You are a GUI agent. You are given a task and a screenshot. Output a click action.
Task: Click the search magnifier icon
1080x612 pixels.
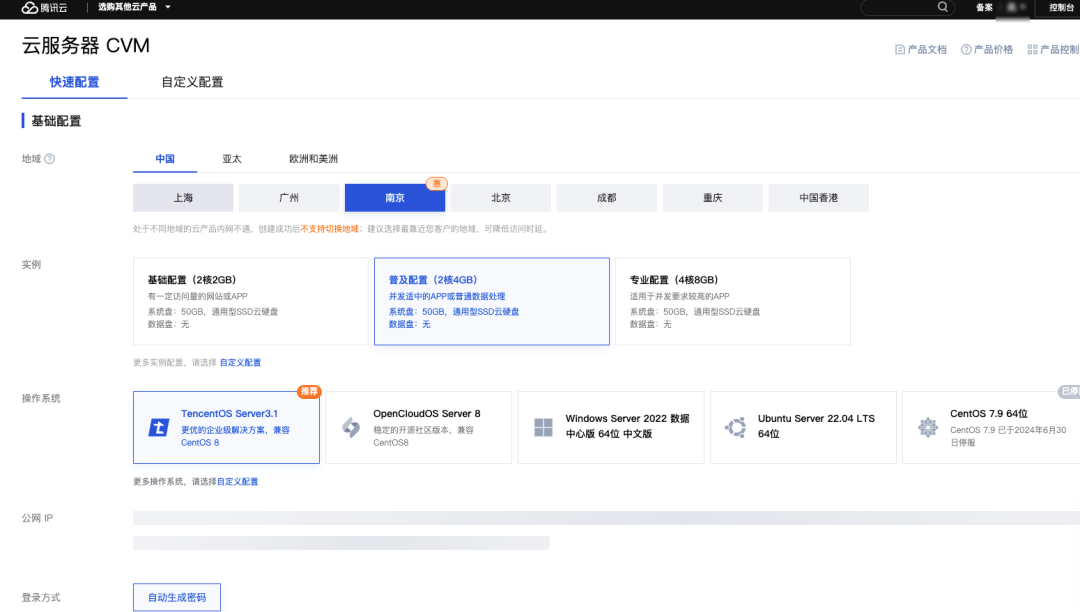[942, 7]
